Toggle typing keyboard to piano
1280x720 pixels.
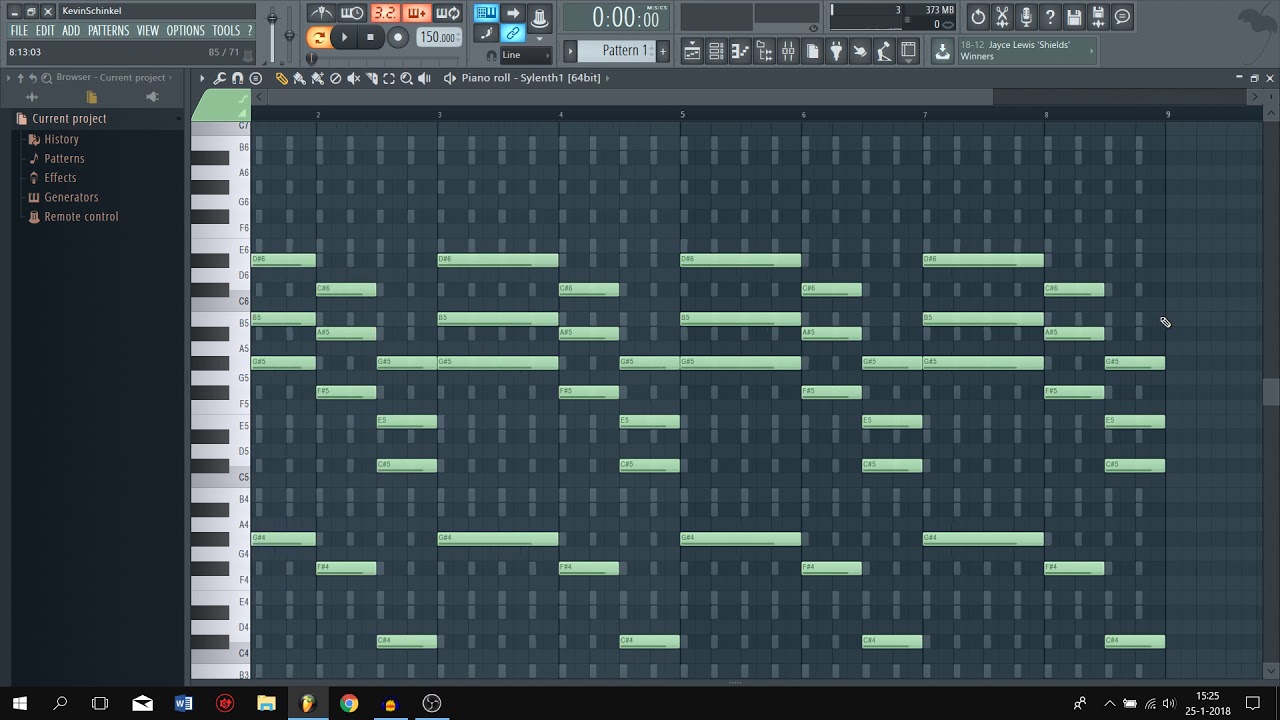pos(486,13)
